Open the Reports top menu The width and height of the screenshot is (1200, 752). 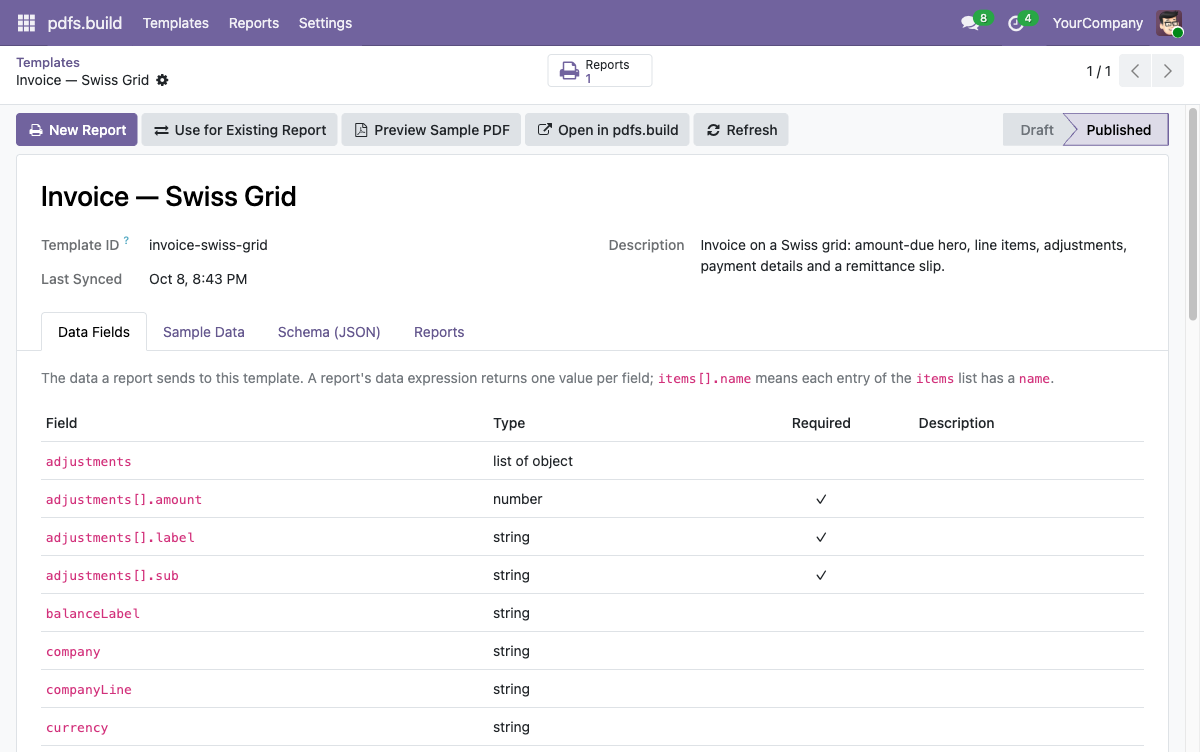pos(254,23)
